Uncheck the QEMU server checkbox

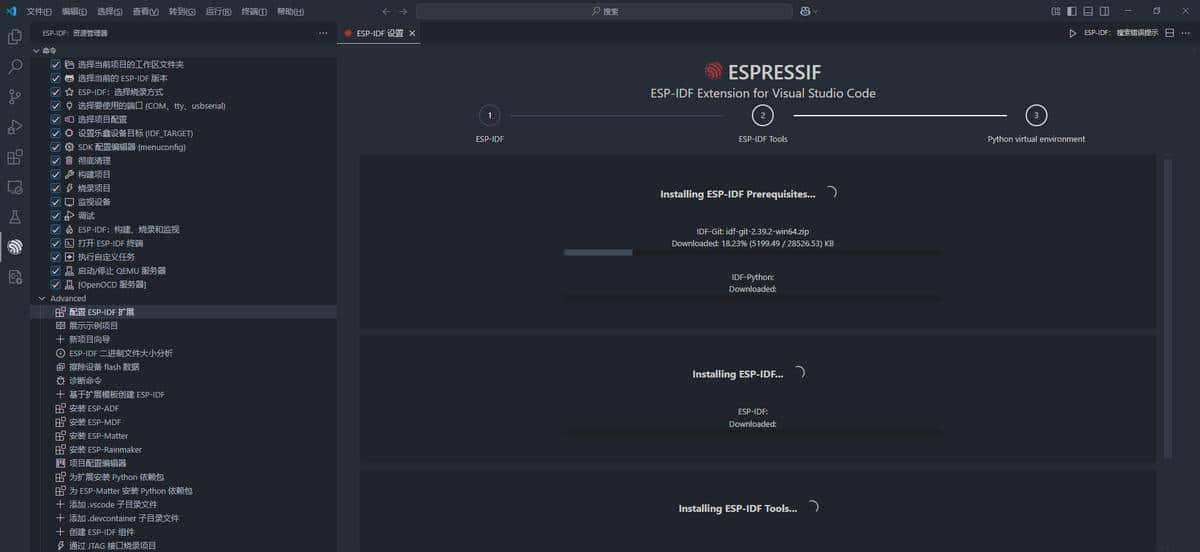pyautogui.click(x=56, y=271)
